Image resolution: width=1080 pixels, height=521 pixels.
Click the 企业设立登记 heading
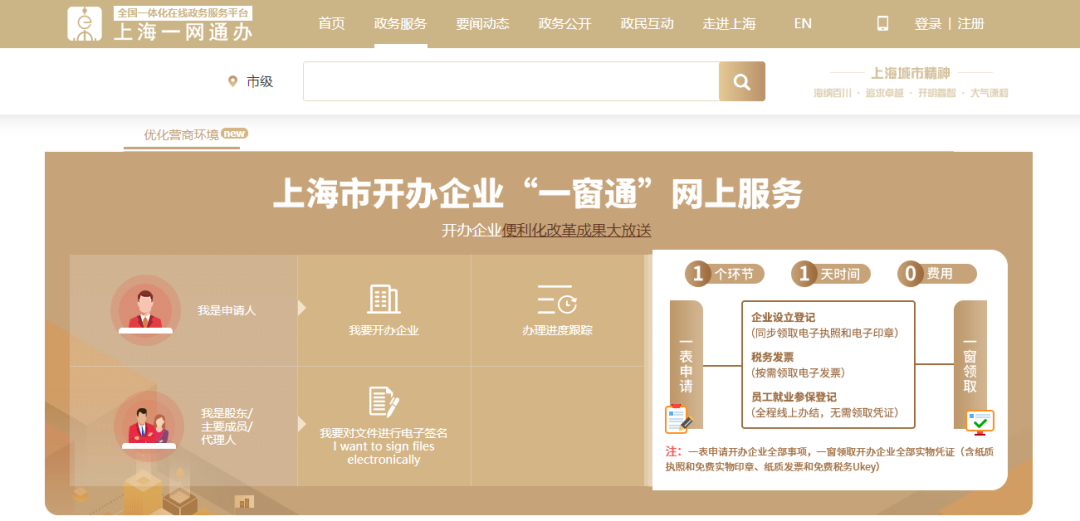[x=783, y=318]
